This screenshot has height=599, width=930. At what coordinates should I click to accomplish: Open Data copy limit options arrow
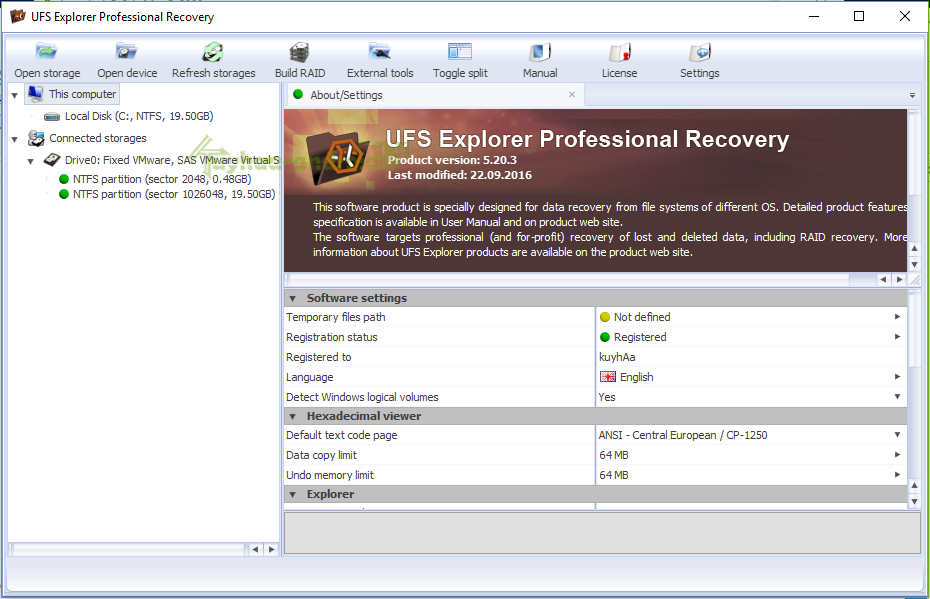[897, 454]
